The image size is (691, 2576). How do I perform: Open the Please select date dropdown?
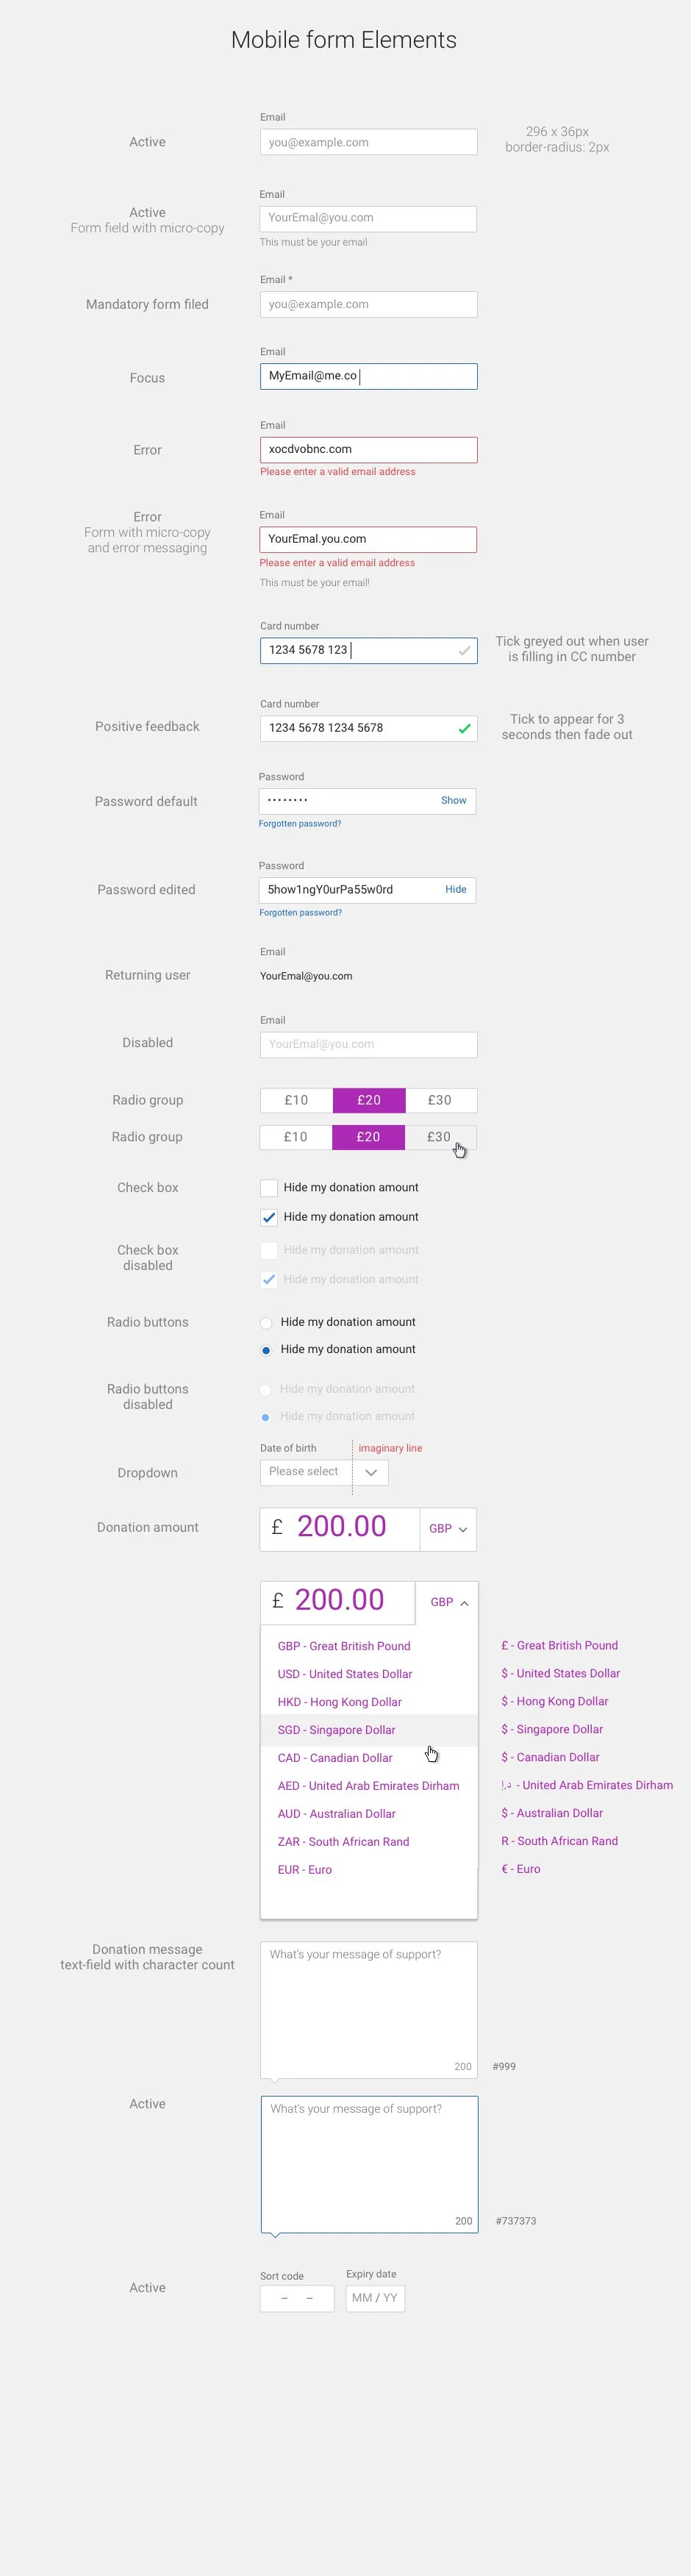324,1472
